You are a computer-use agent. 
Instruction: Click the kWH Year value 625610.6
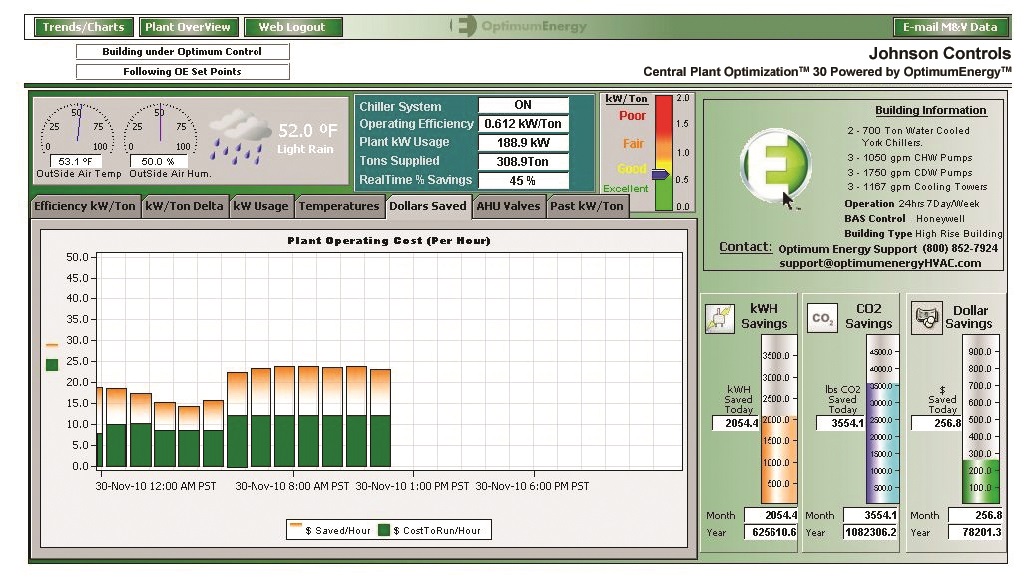(x=770, y=532)
